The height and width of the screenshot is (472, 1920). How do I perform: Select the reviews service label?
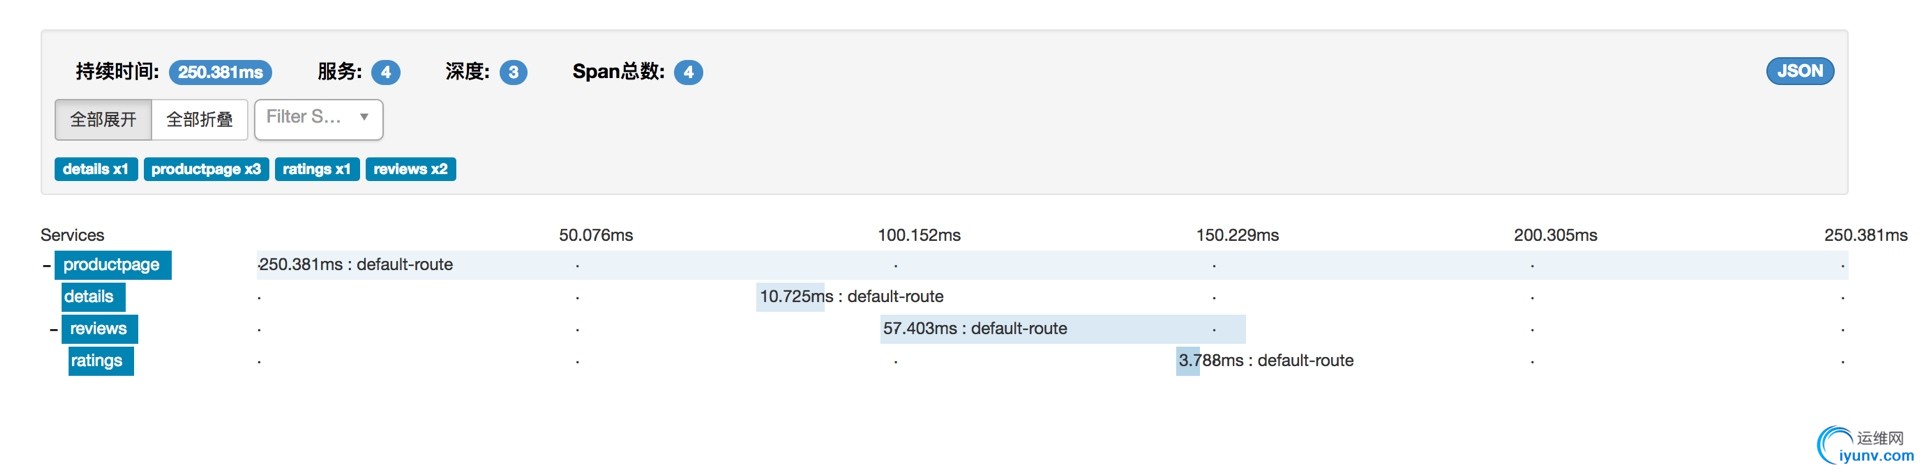coord(100,329)
